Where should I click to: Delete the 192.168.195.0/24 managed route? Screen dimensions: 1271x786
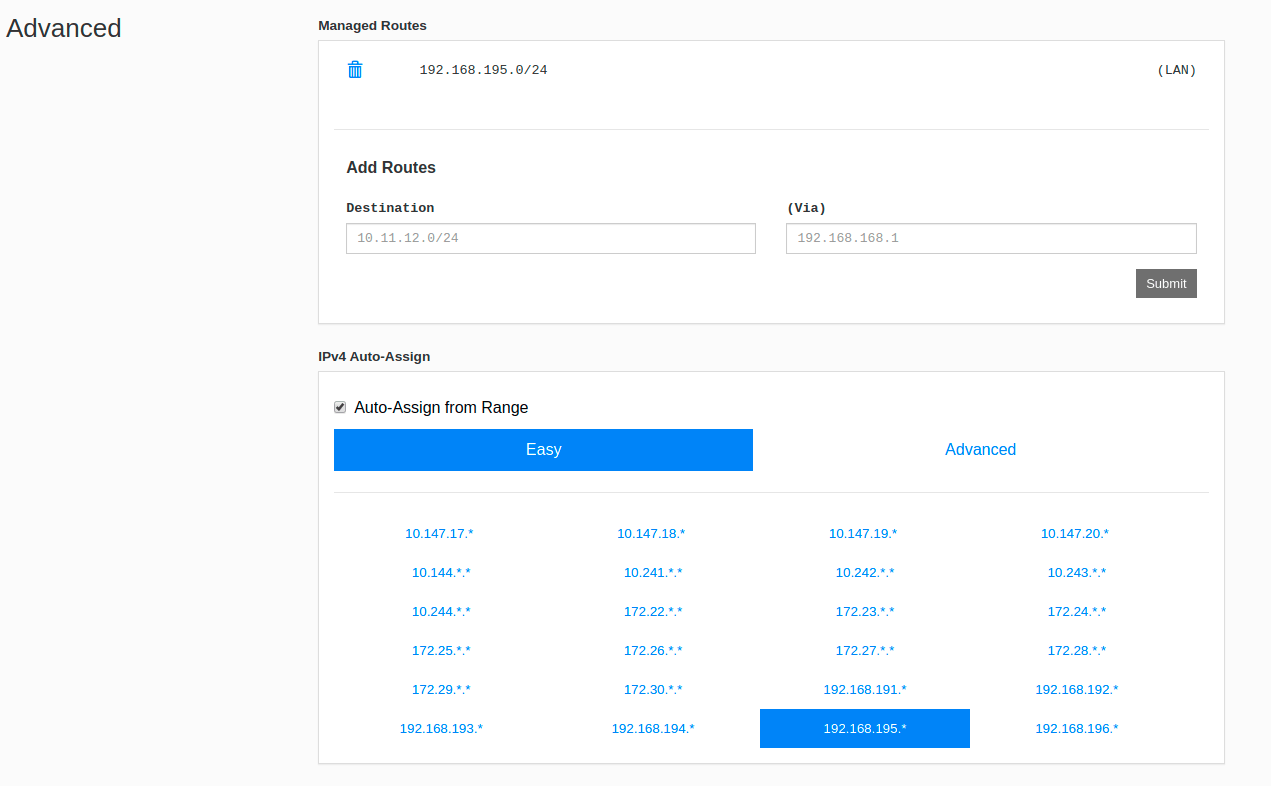[x=355, y=70]
